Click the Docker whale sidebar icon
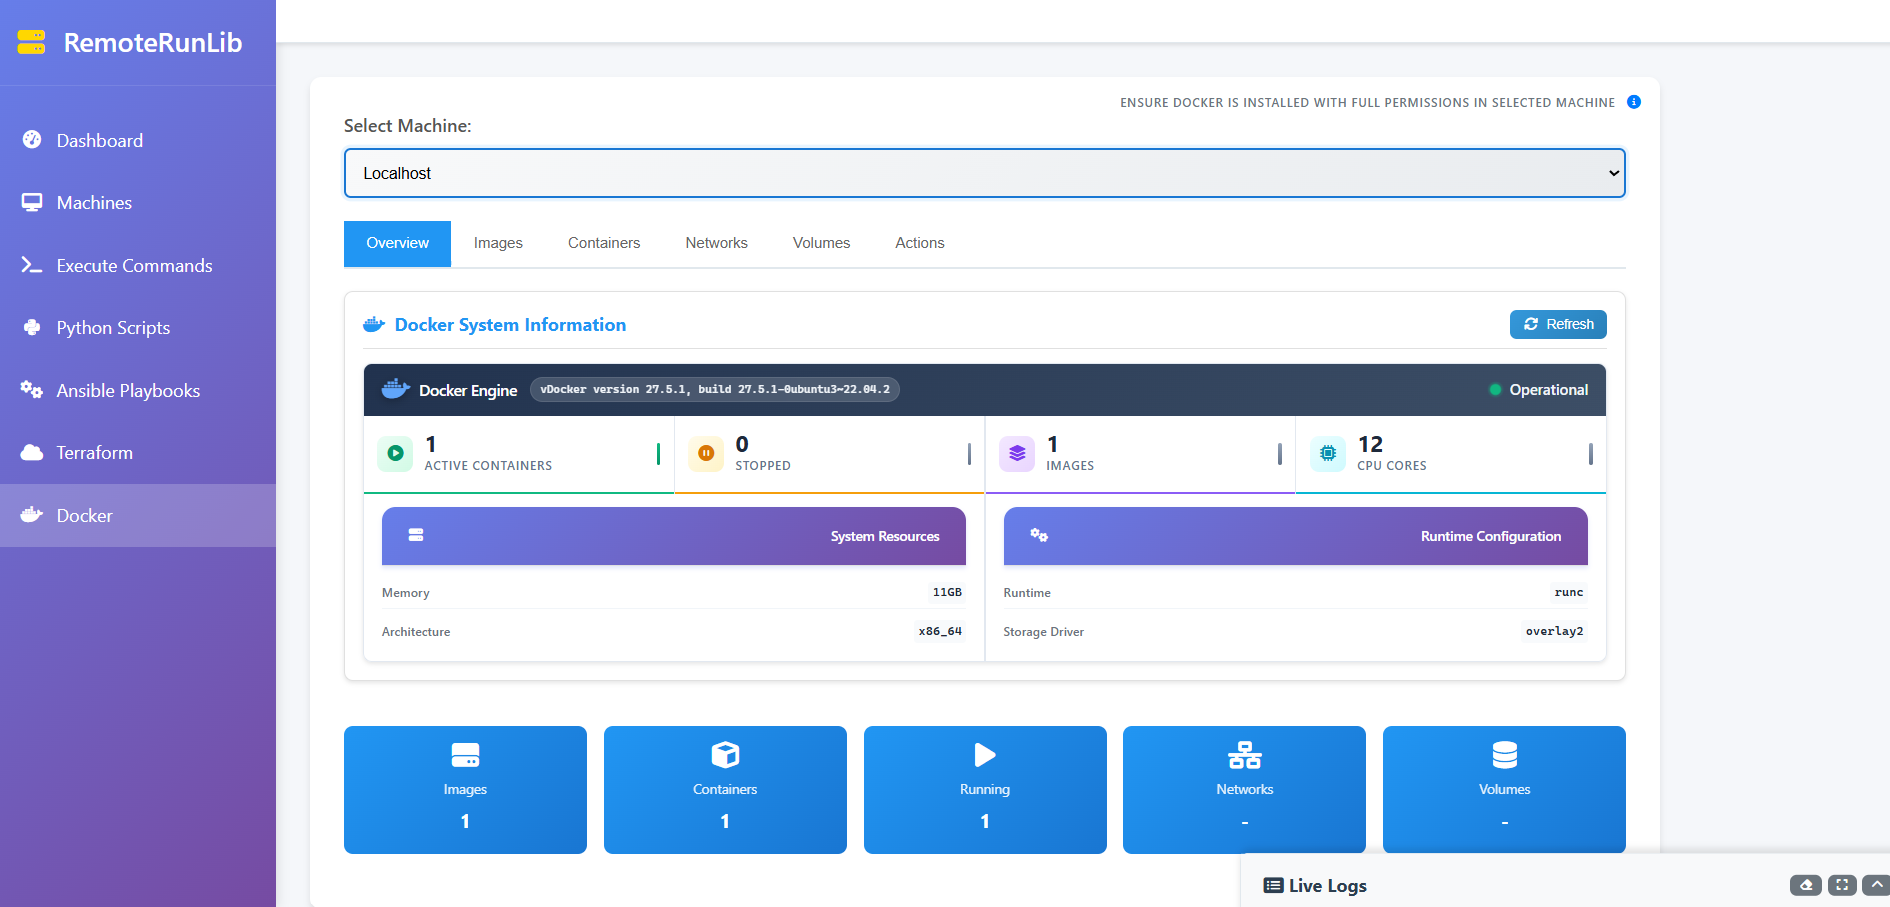The image size is (1890, 907). coord(32,515)
